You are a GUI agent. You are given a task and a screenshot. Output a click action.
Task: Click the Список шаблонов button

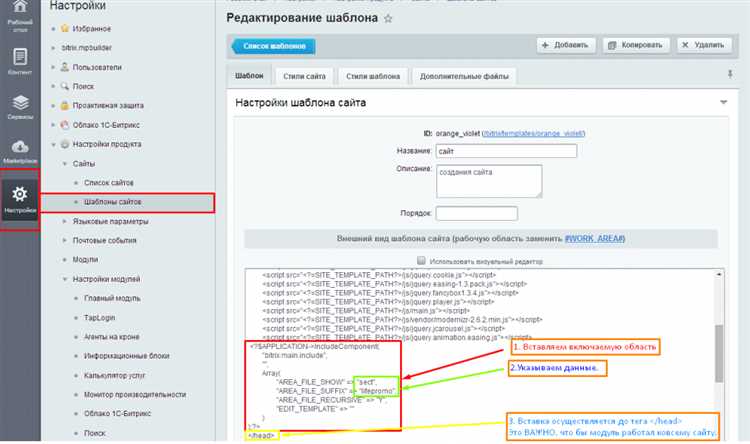point(274,46)
